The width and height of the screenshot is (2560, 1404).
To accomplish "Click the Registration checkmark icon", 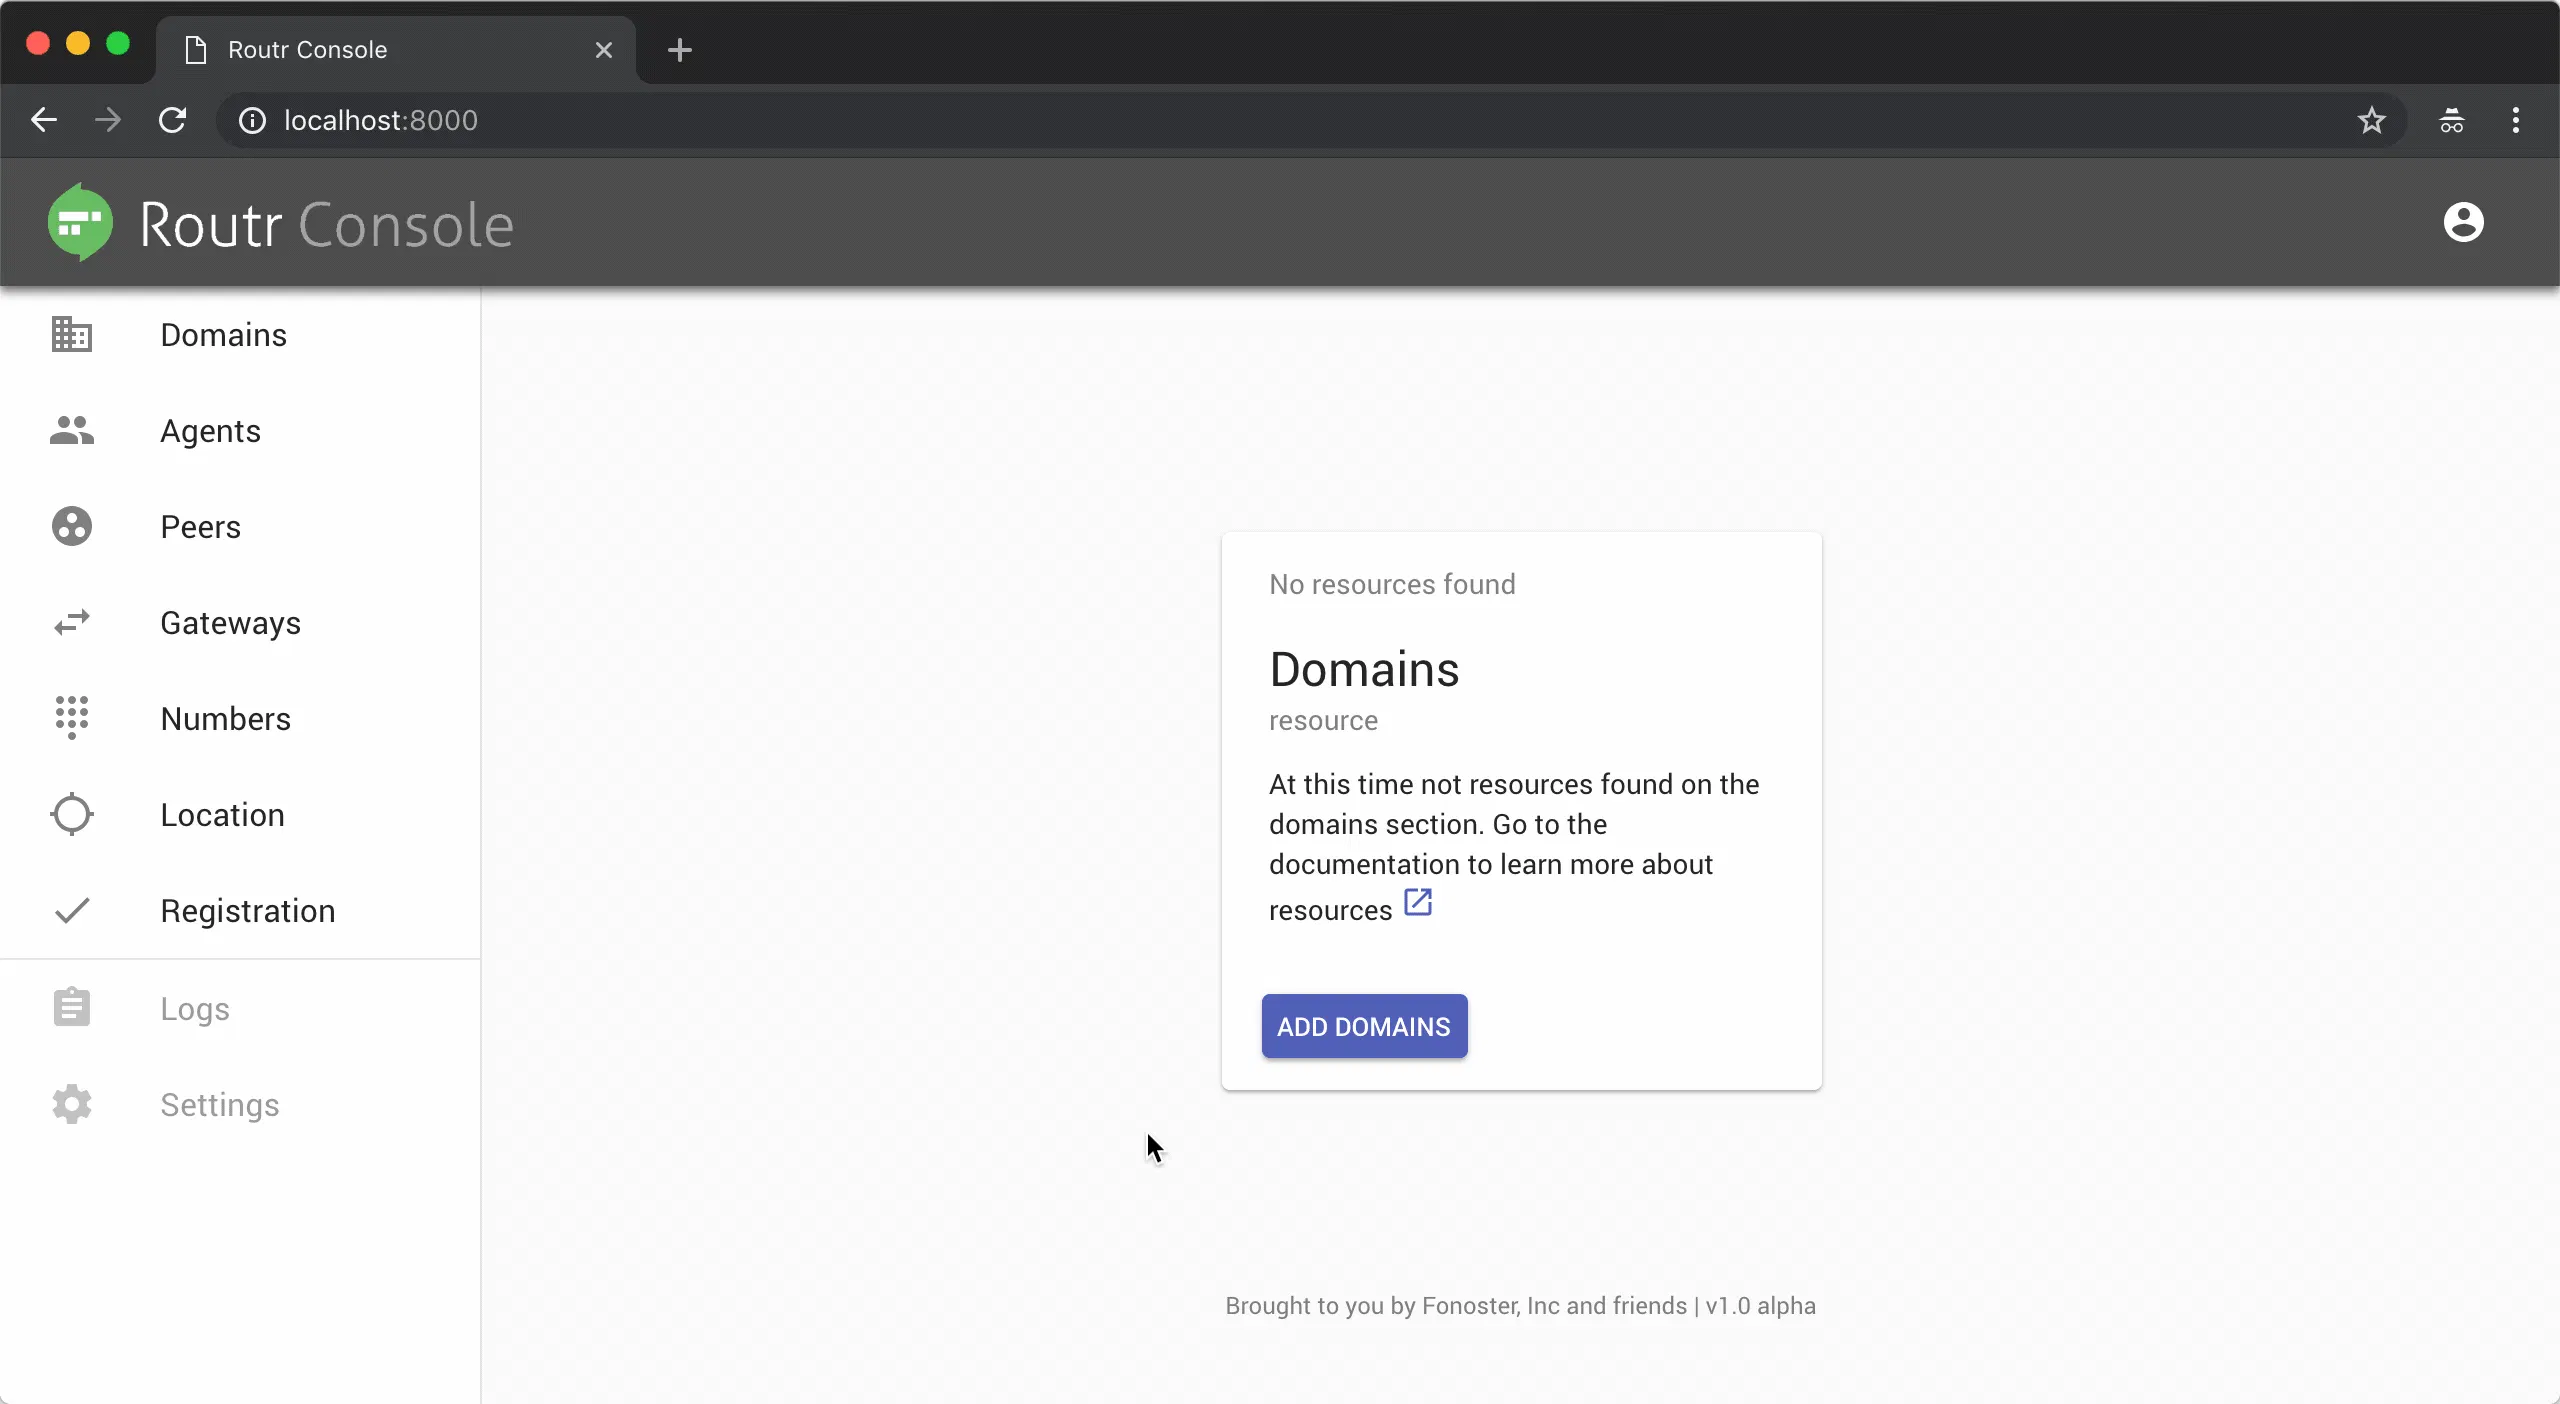I will (x=72, y=910).
